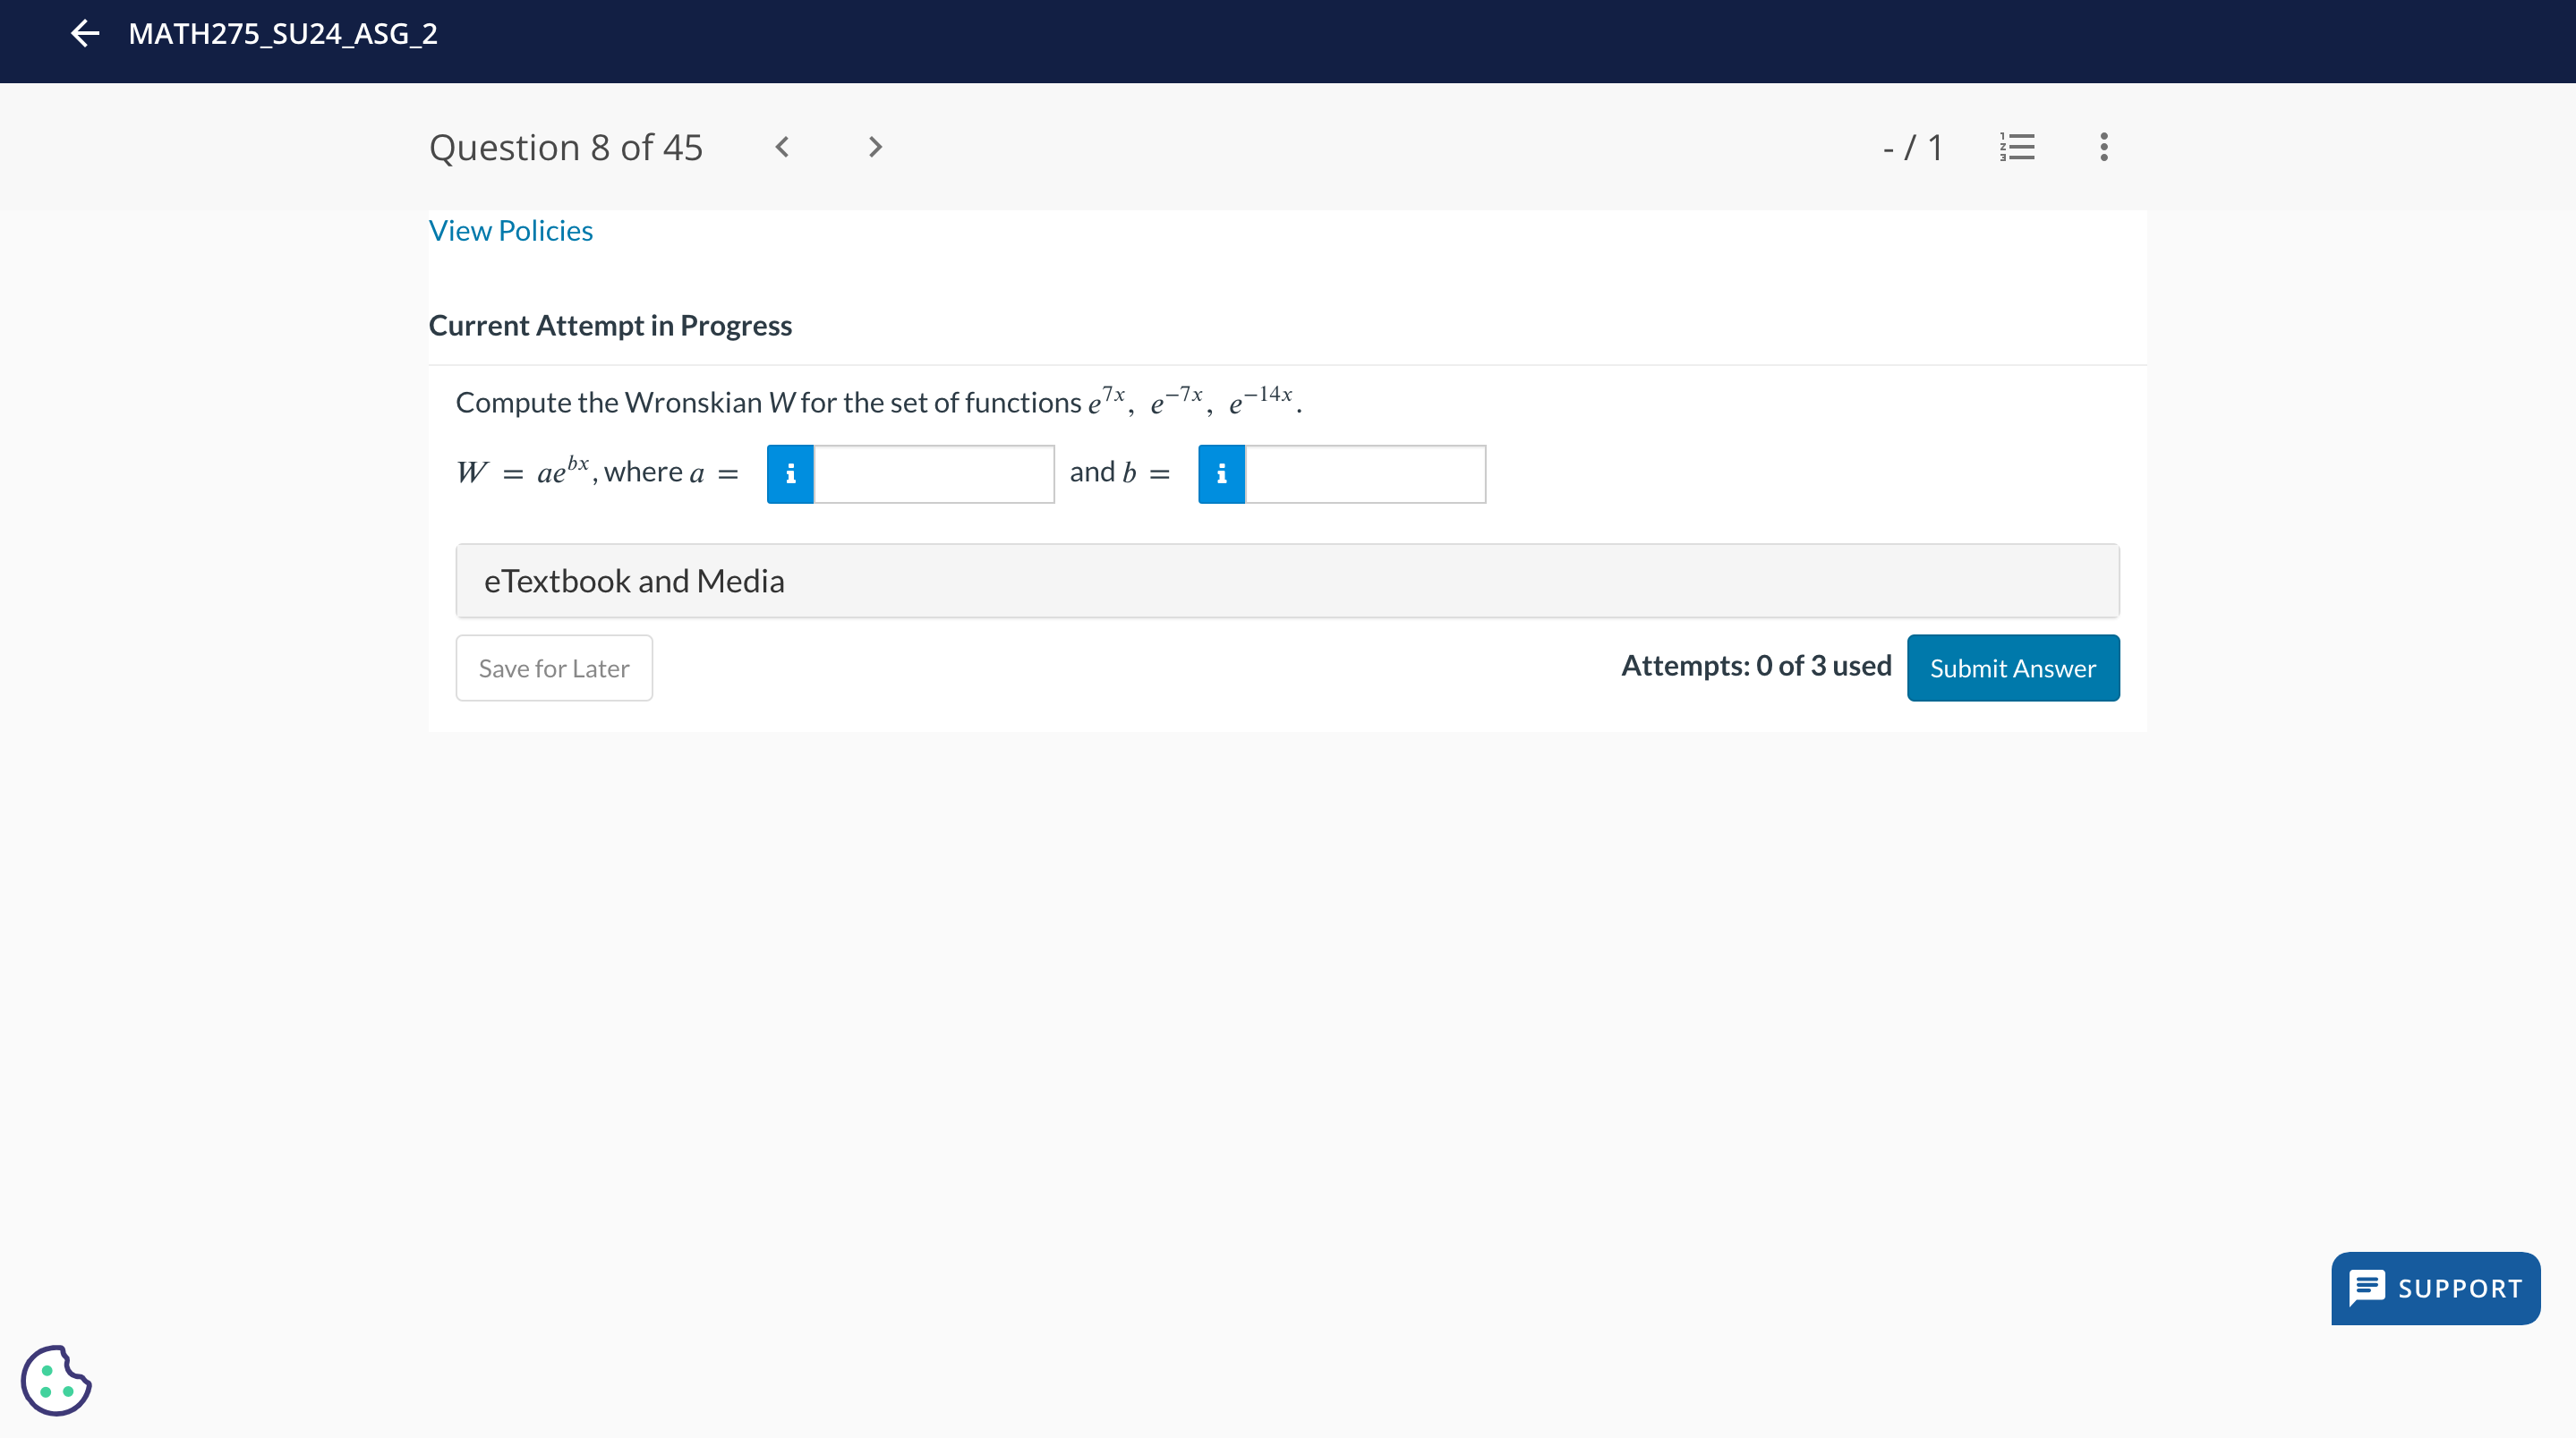This screenshot has height=1438, width=2576.
Task: Expand the eTextbook and Media section
Action: pyautogui.click(x=634, y=580)
